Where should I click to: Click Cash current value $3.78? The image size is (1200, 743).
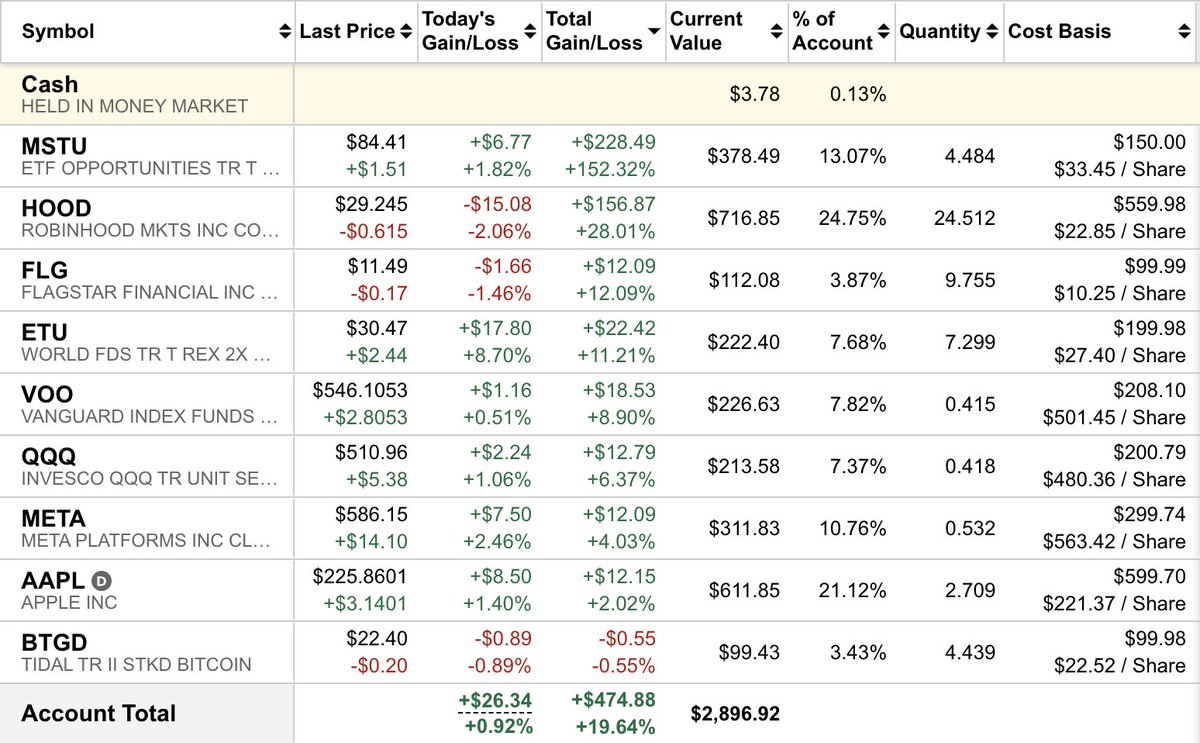(755, 94)
